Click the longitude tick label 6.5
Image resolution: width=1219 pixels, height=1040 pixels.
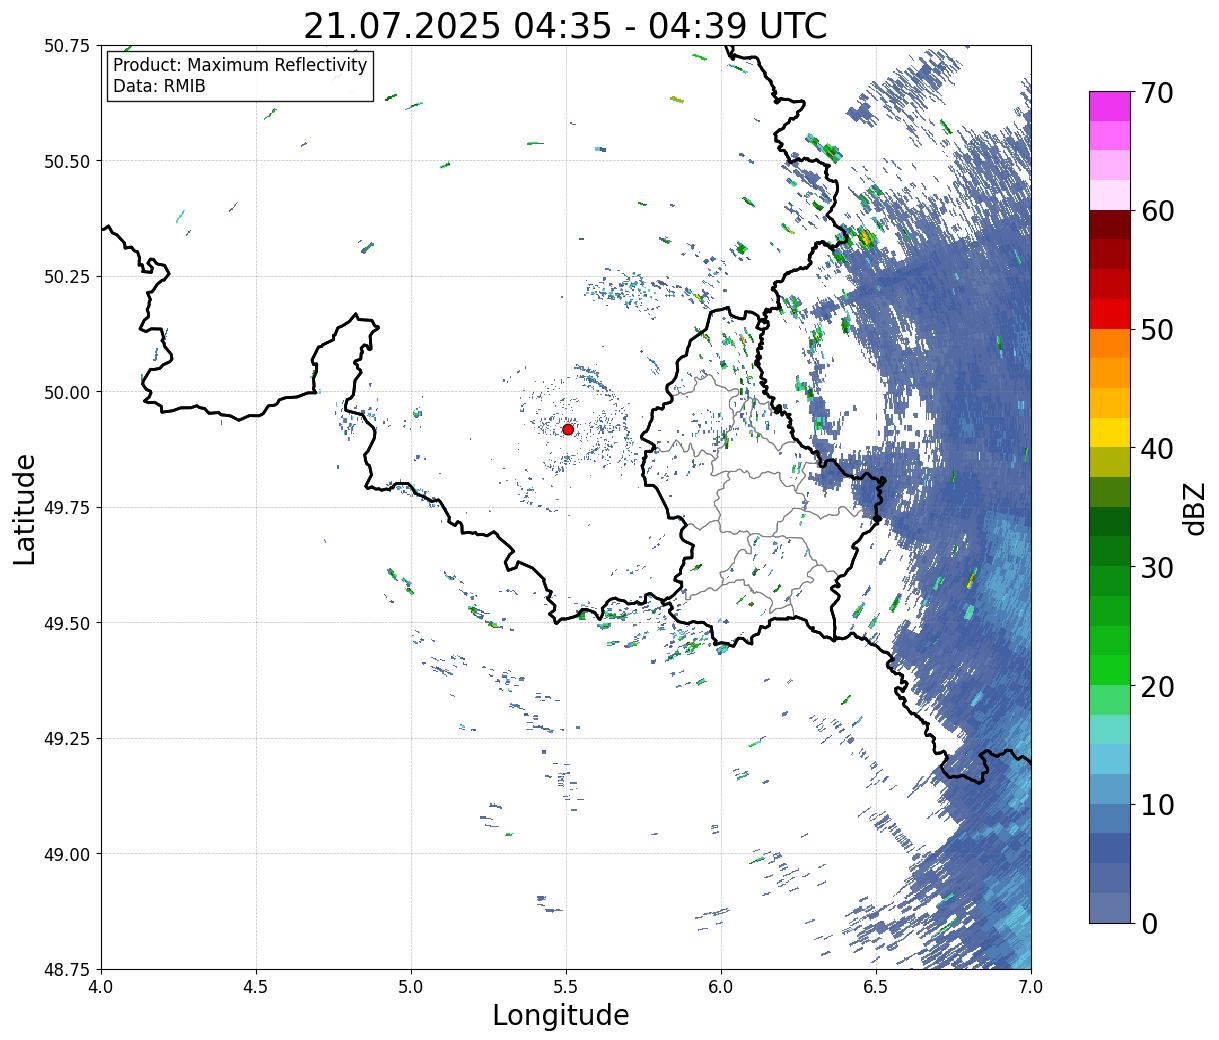click(x=876, y=987)
